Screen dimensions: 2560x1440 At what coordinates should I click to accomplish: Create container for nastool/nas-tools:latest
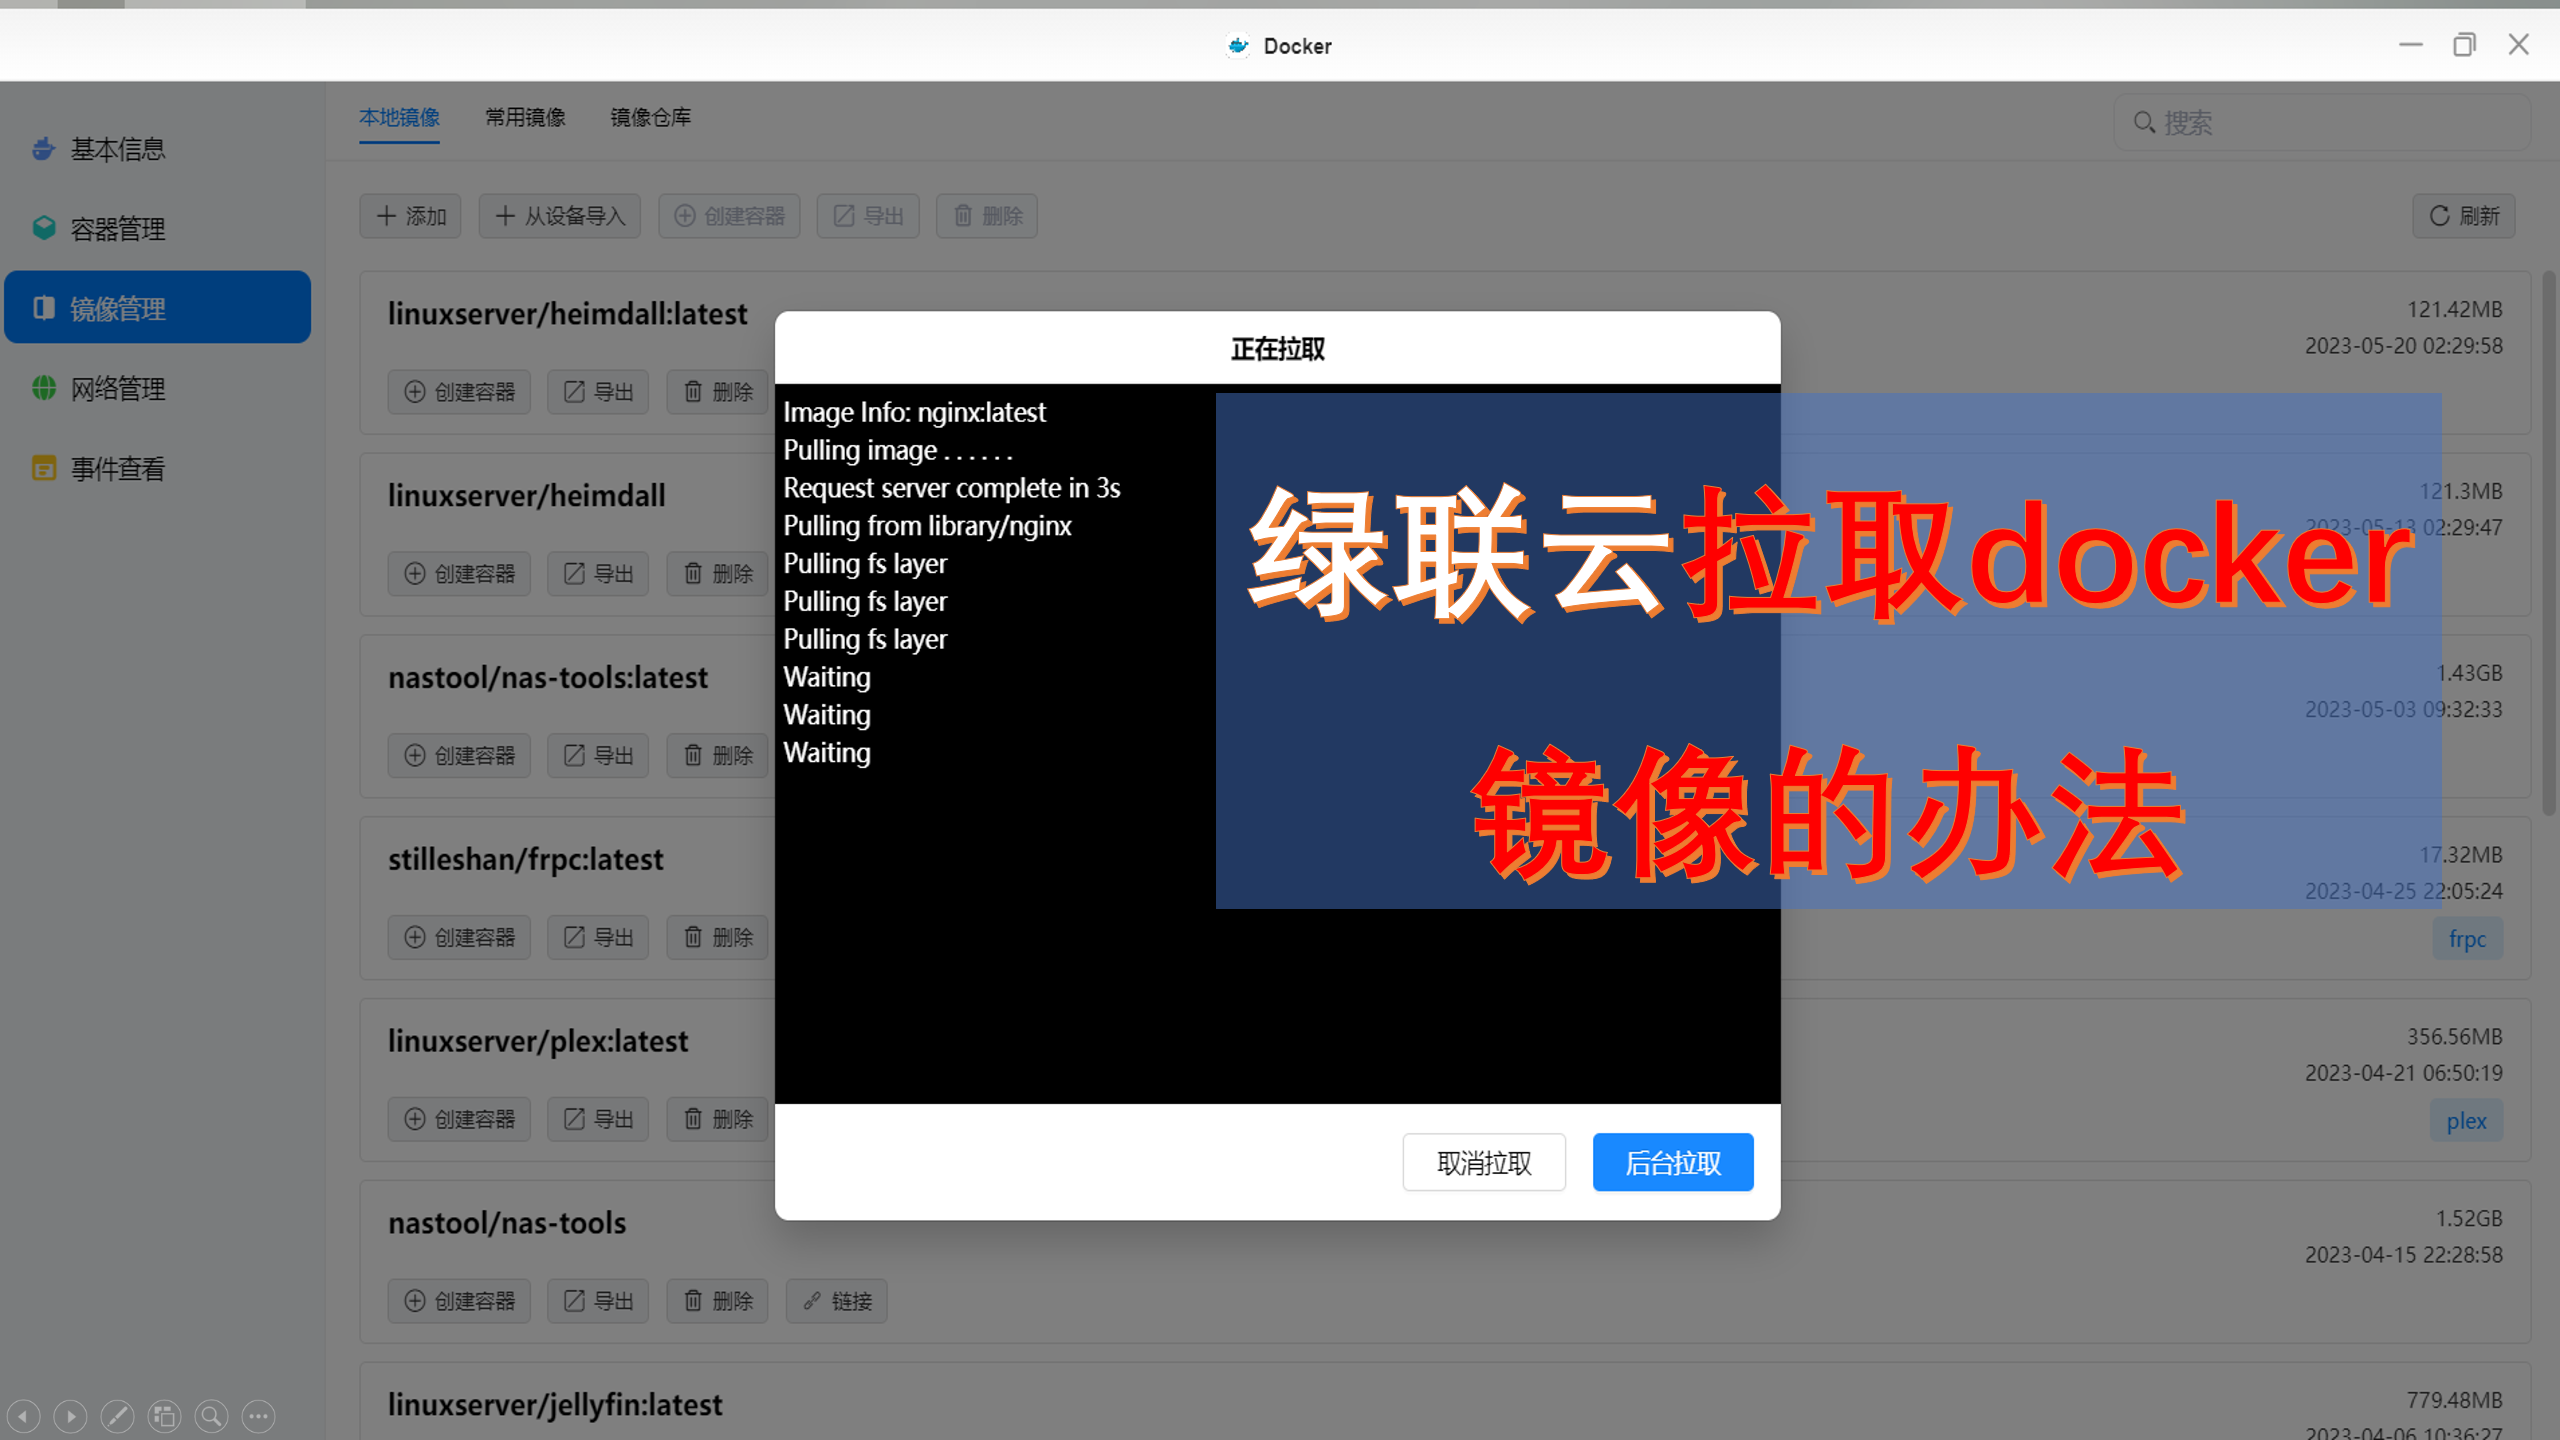tap(459, 756)
